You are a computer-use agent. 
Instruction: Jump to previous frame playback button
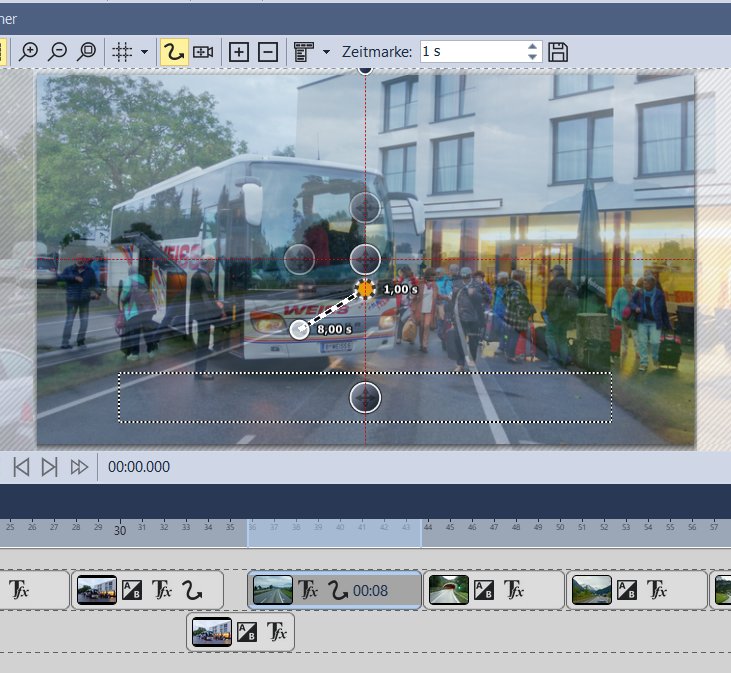pyautogui.click(x=21, y=466)
